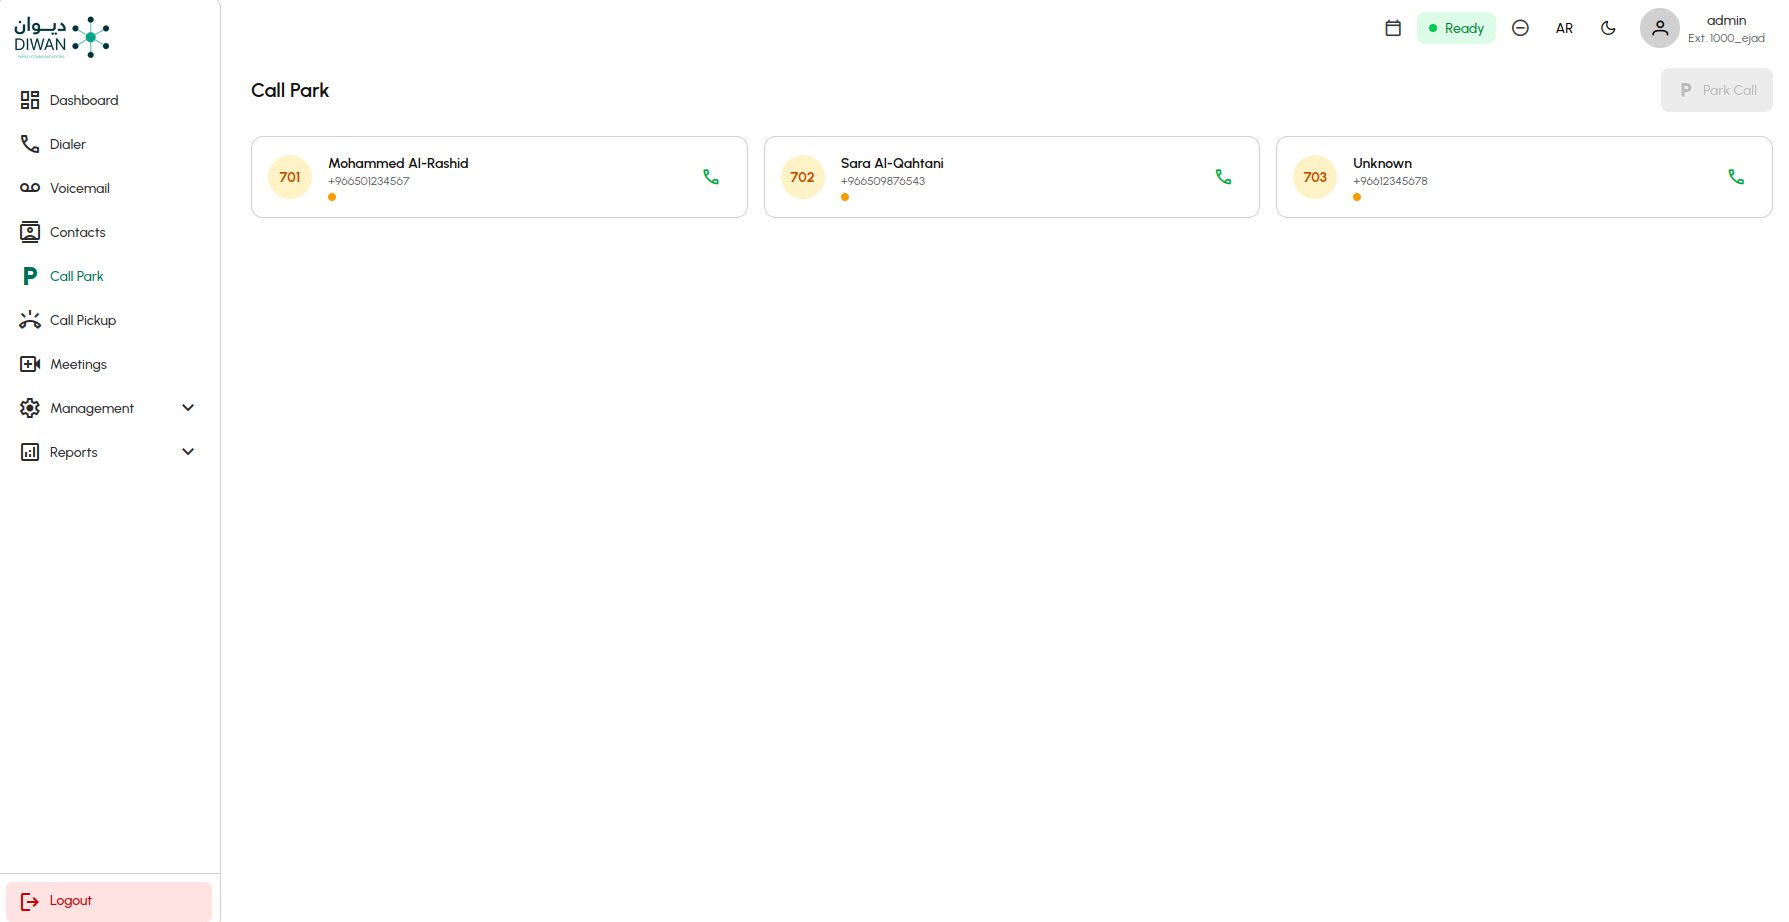Click number +96612345678
The width and height of the screenshot is (1789, 922).
[x=1390, y=181]
